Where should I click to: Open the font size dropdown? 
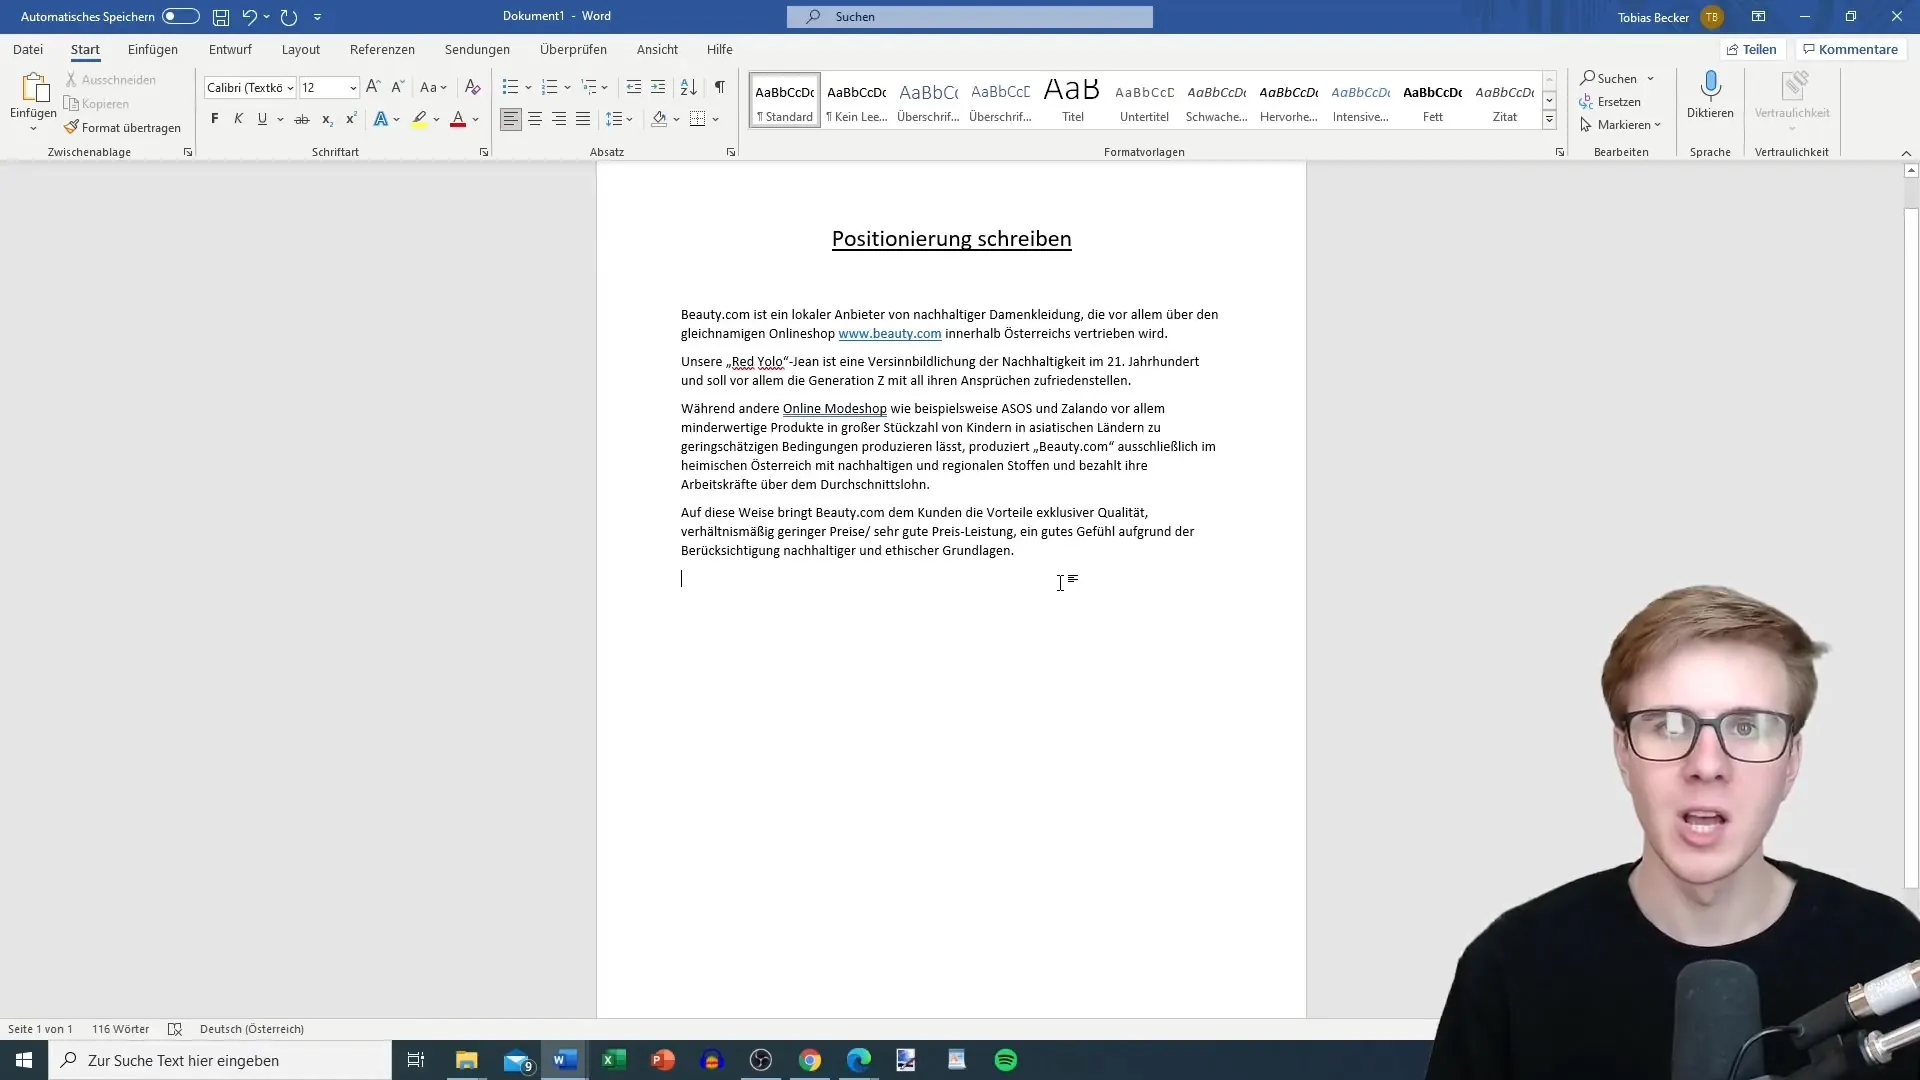pos(353,88)
